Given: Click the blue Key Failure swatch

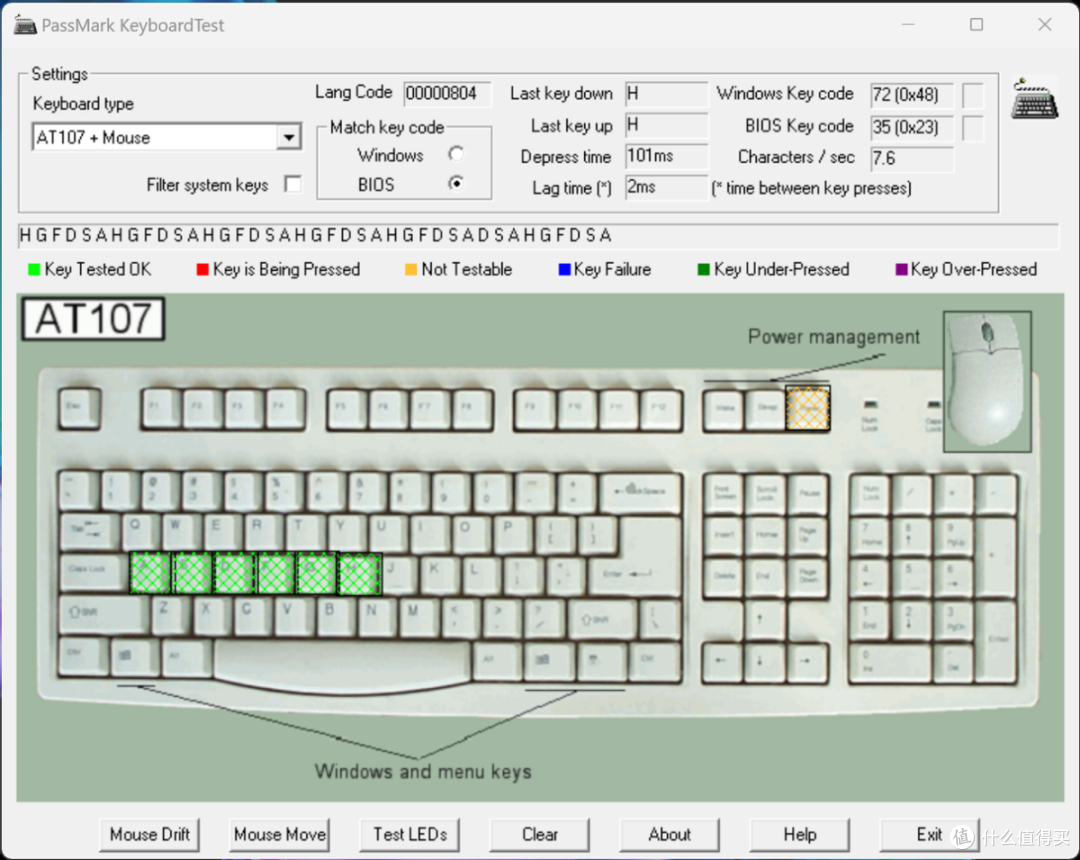Looking at the screenshot, I should point(564,269).
